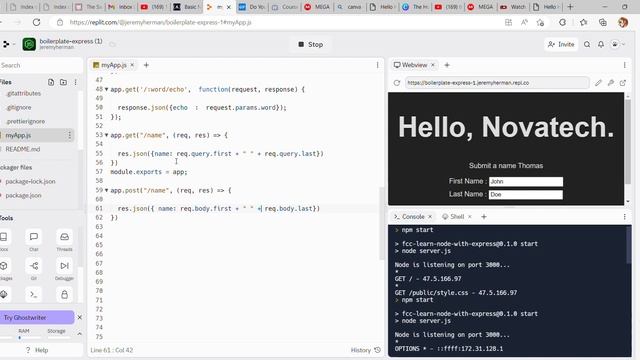This screenshot has width=640, height=360.
Task: Open package-lock.json file
Action: [30, 181]
